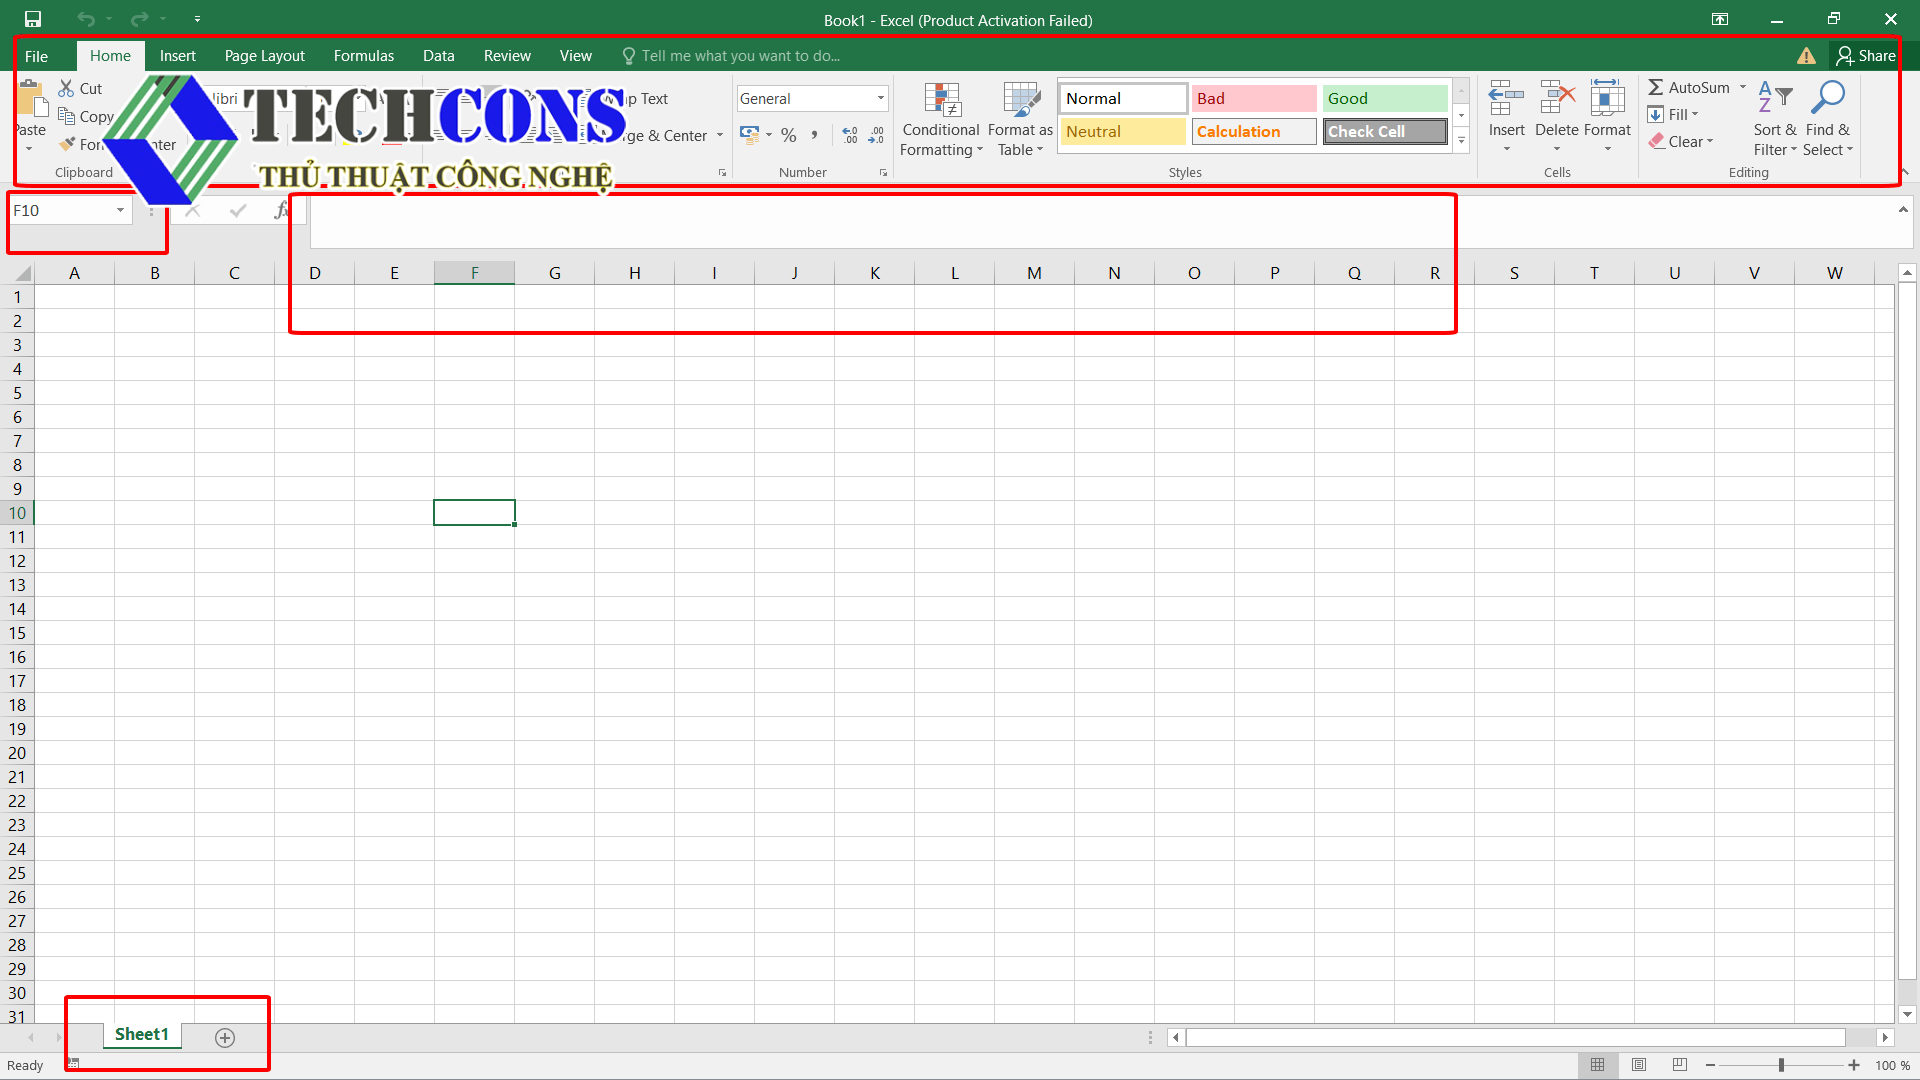The image size is (1920, 1080).
Task: Open the Ribbon Display Options icon
Action: point(1719,19)
